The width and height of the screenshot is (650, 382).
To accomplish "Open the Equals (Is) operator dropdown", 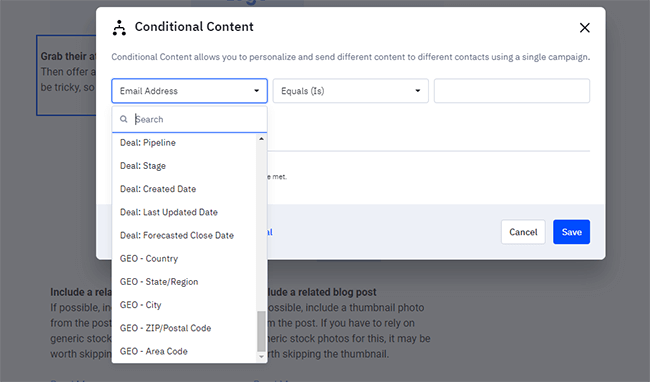I will (x=350, y=91).
